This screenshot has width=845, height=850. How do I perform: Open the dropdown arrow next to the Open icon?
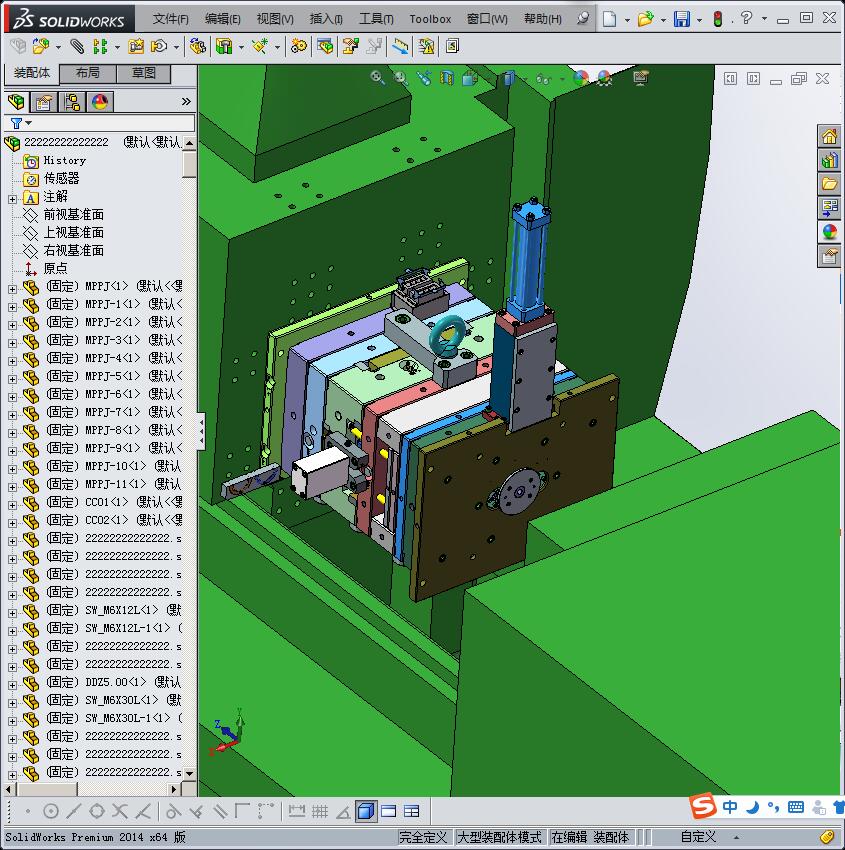point(663,20)
